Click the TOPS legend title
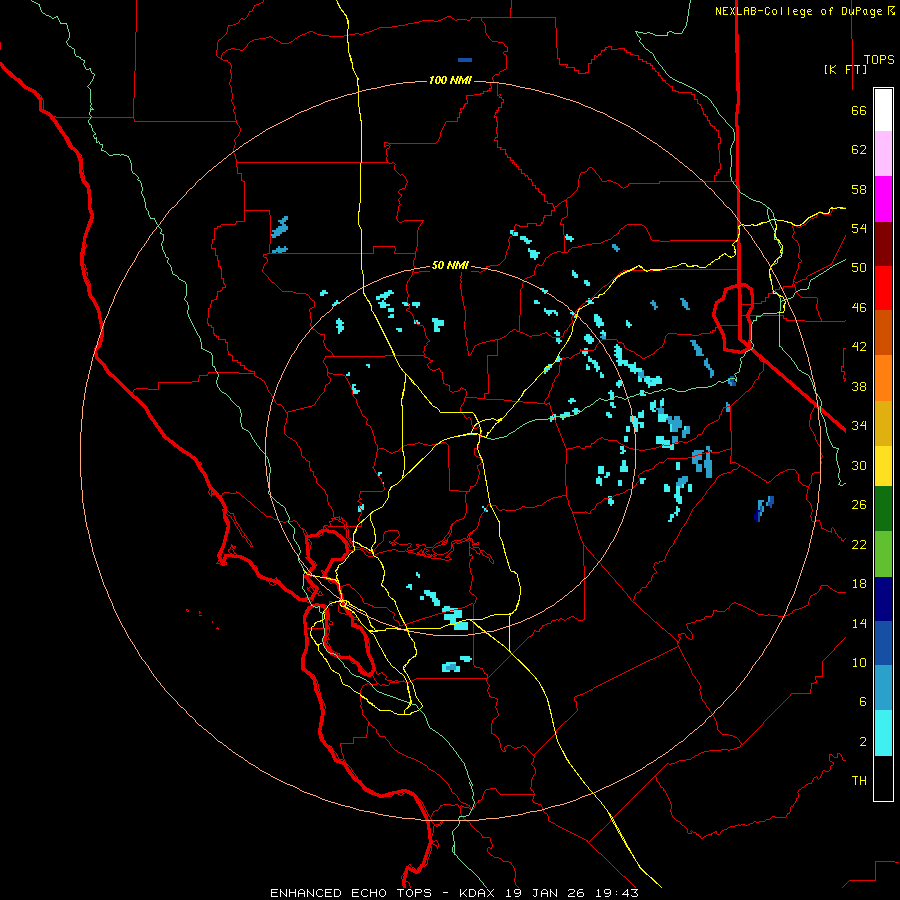The image size is (900, 900). pyautogui.click(x=879, y=60)
